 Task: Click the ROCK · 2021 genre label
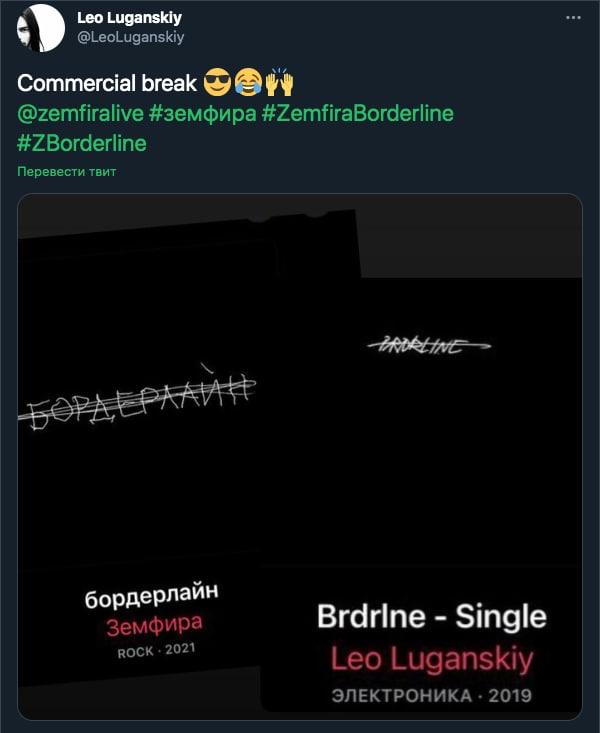point(156,650)
